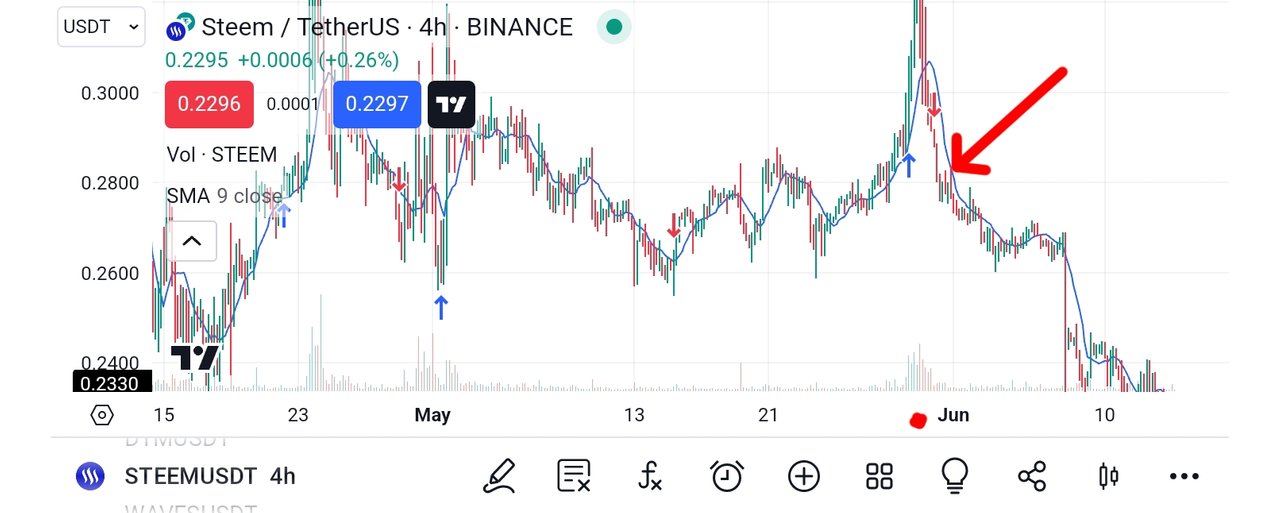
Task: Tap the alert clock icon
Action: click(x=727, y=476)
